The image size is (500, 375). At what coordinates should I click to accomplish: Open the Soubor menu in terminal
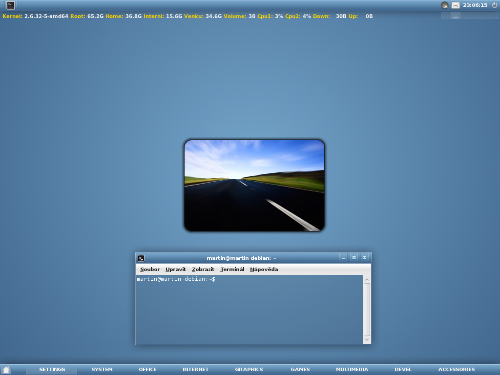click(x=150, y=269)
